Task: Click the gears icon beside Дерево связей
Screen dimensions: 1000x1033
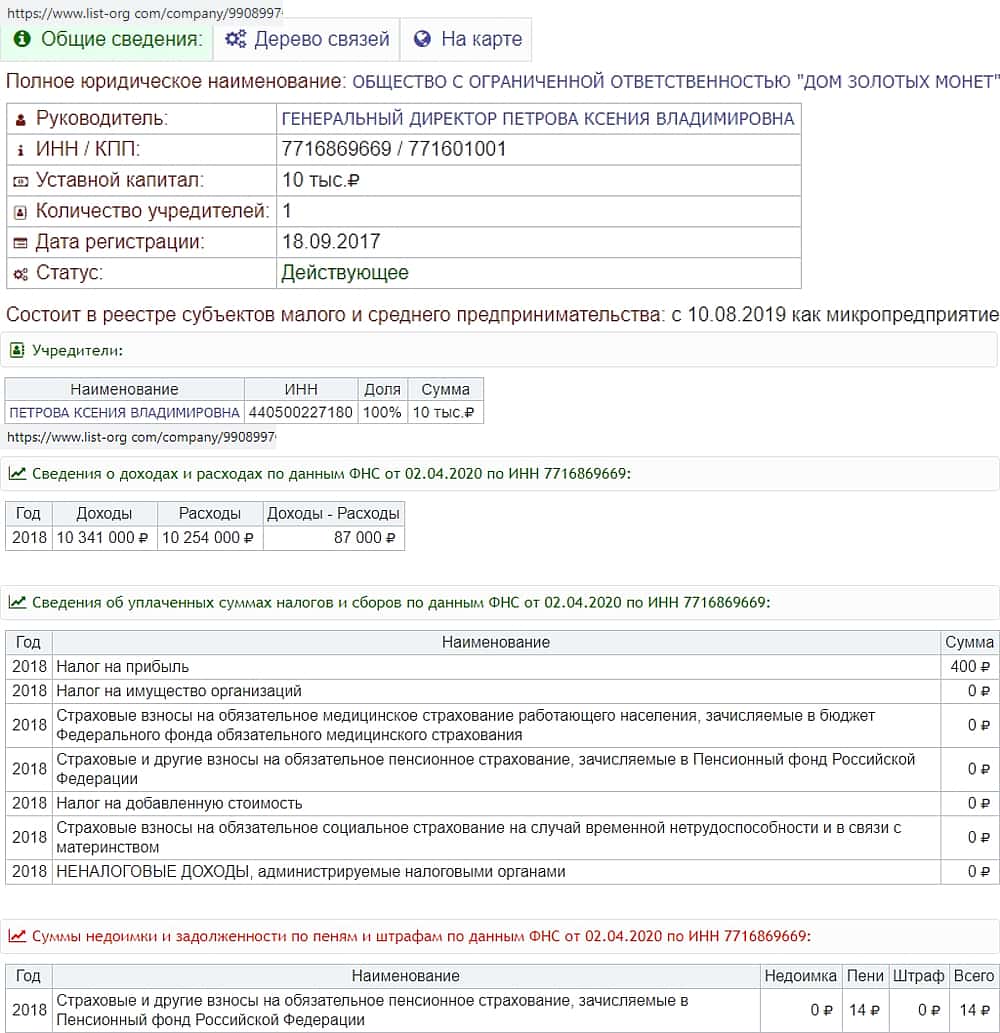Action: pyautogui.click(x=235, y=40)
